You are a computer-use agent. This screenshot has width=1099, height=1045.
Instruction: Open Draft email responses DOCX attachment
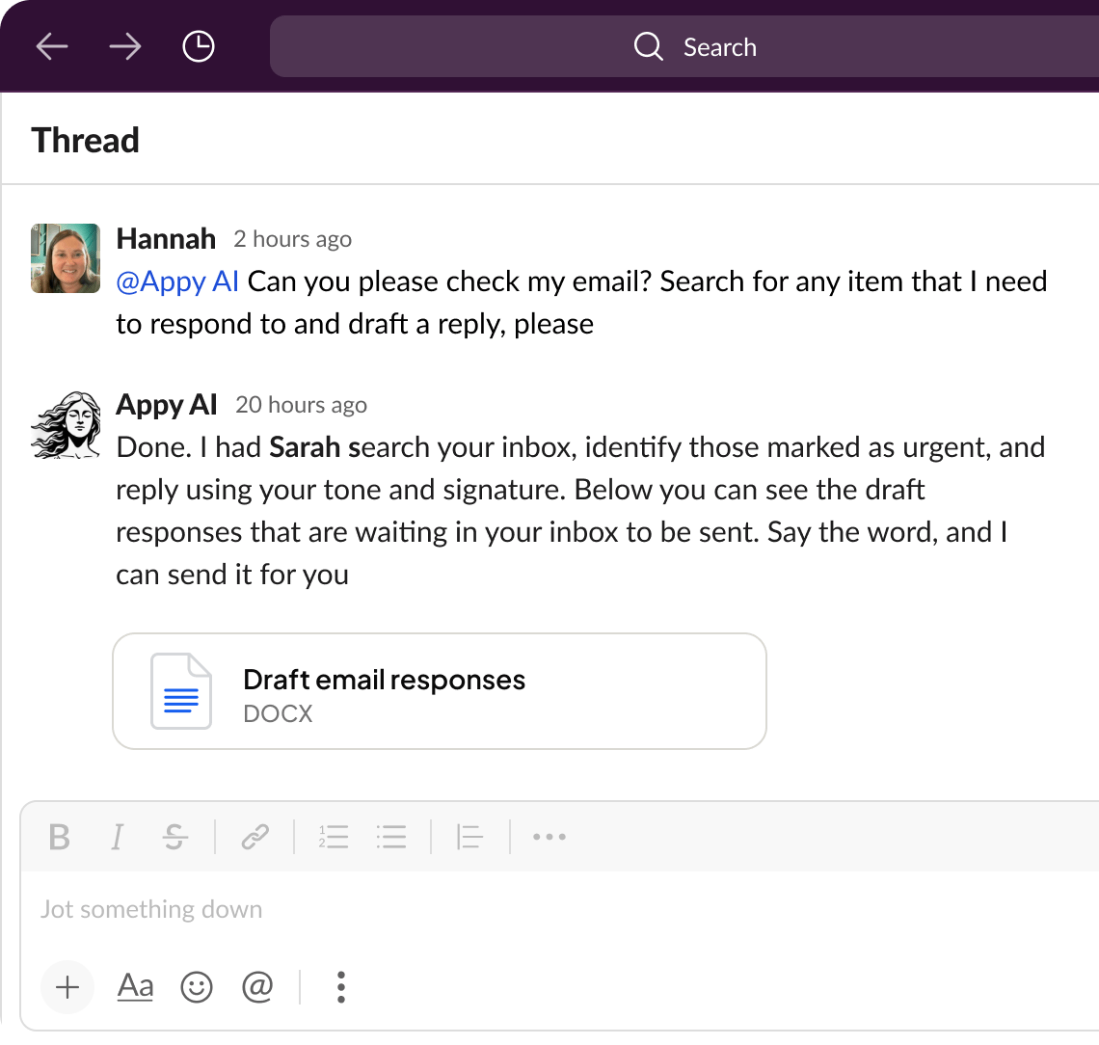(439, 691)
